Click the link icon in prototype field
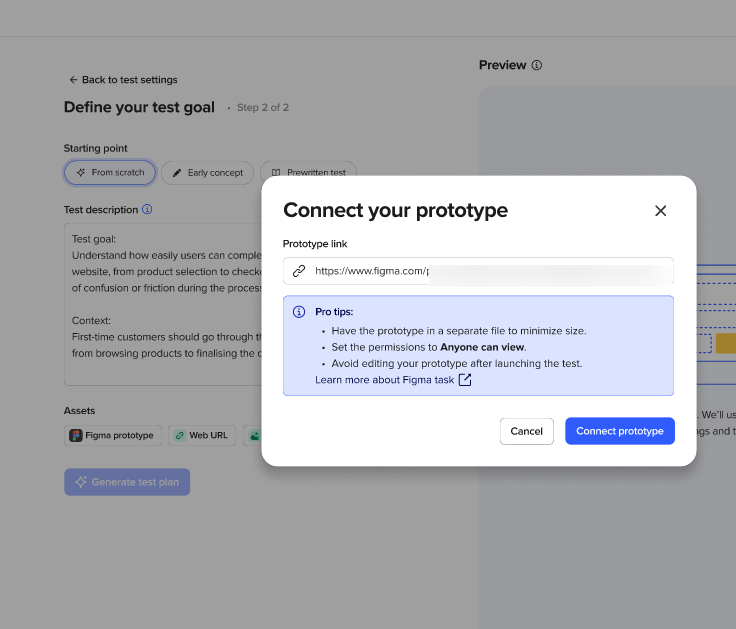 (298, 271)
